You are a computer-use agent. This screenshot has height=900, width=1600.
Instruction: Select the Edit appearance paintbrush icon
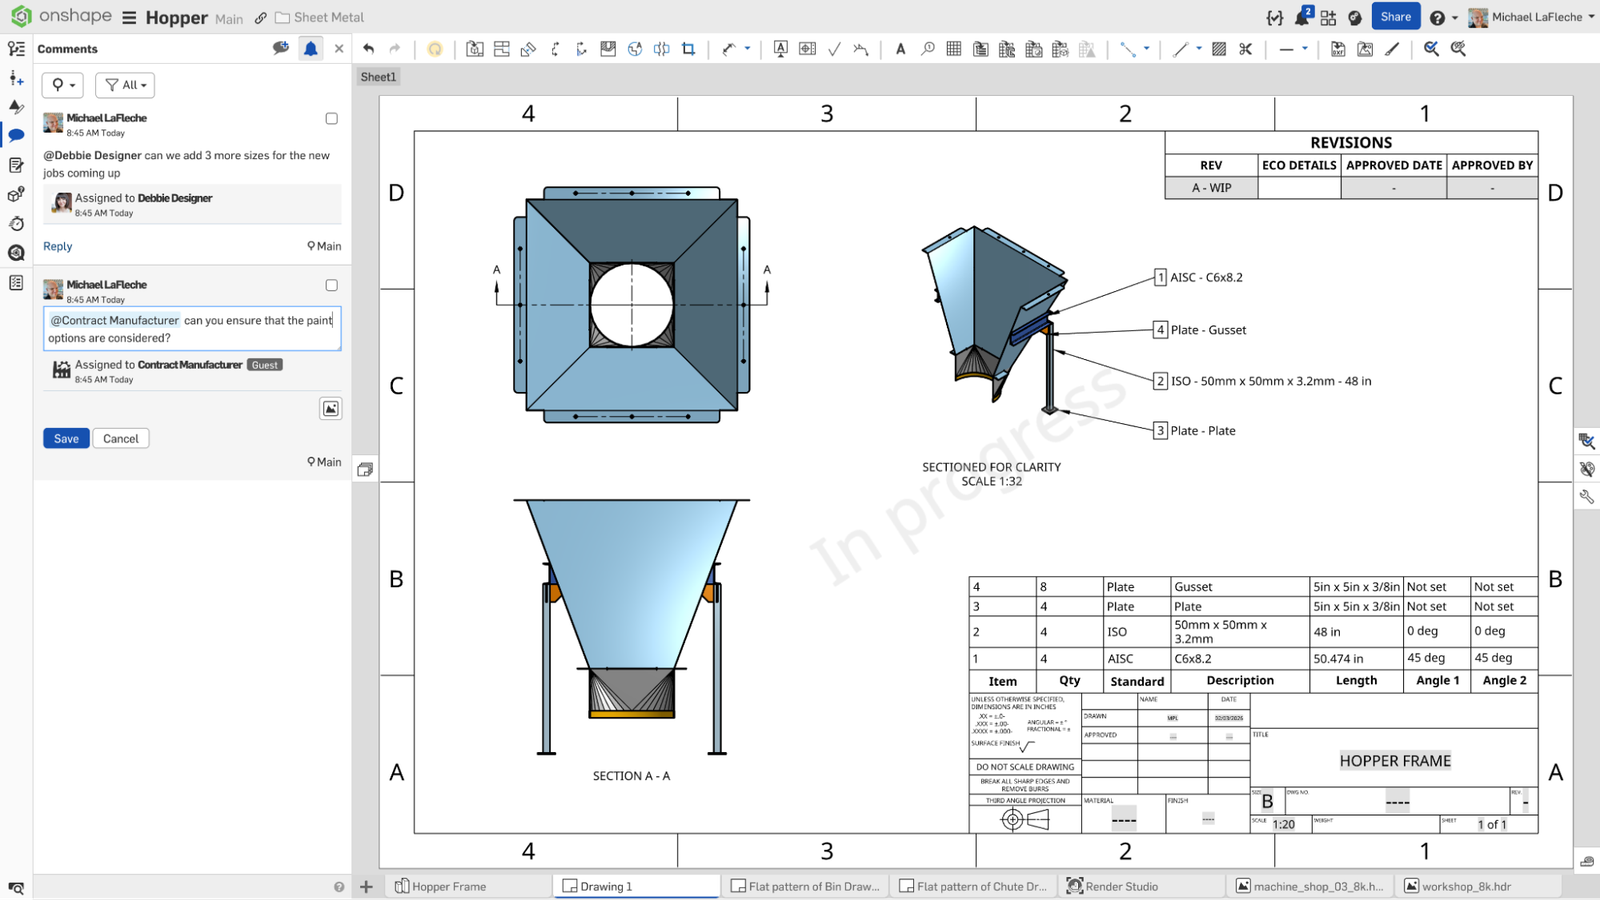[1391, 48]
